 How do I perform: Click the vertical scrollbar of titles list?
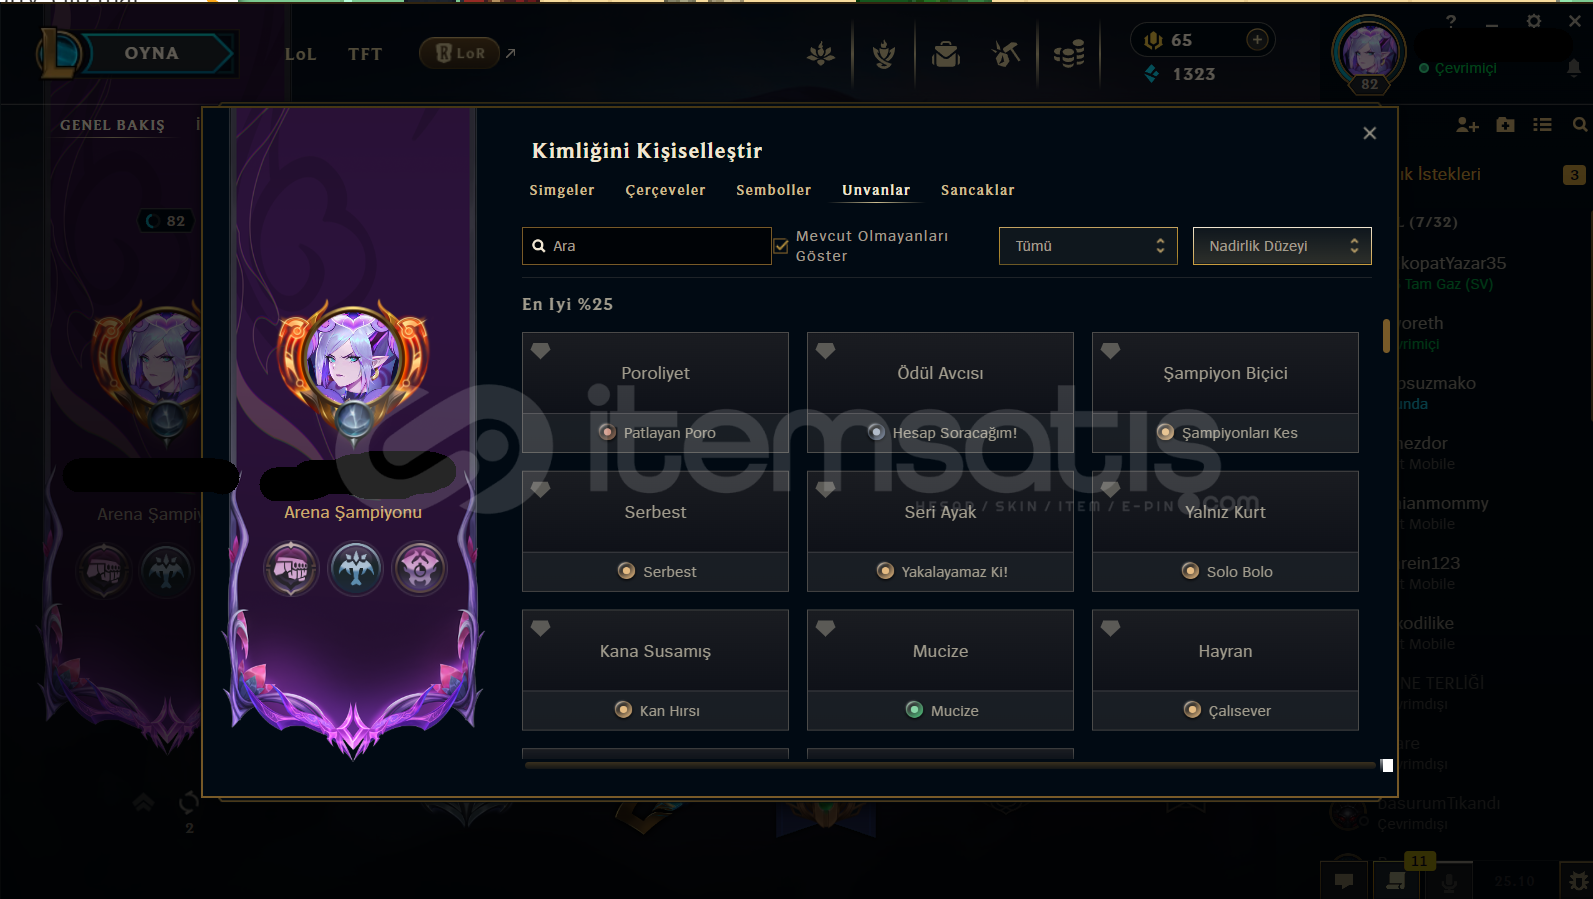[1386, 336]
